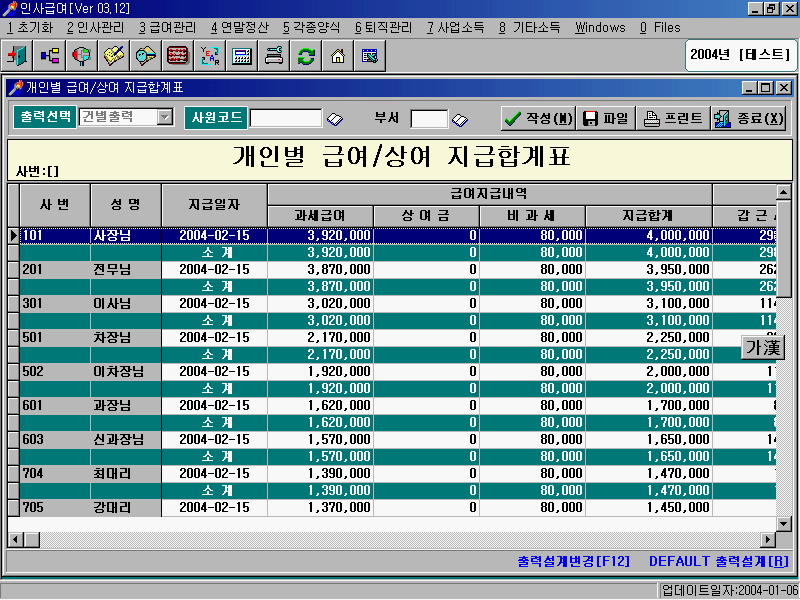Click the lookup icon next to 사원코드 field
Viewport: 800px width, 600px height.
tap(335, 119)
